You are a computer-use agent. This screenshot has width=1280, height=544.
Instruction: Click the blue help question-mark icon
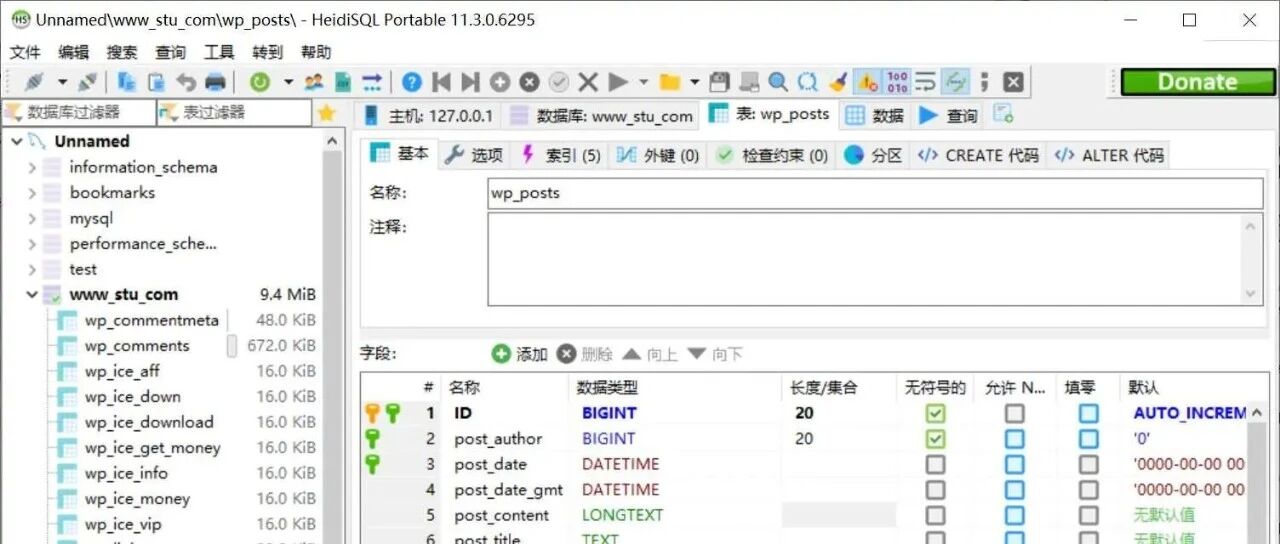tap(412, 82)
